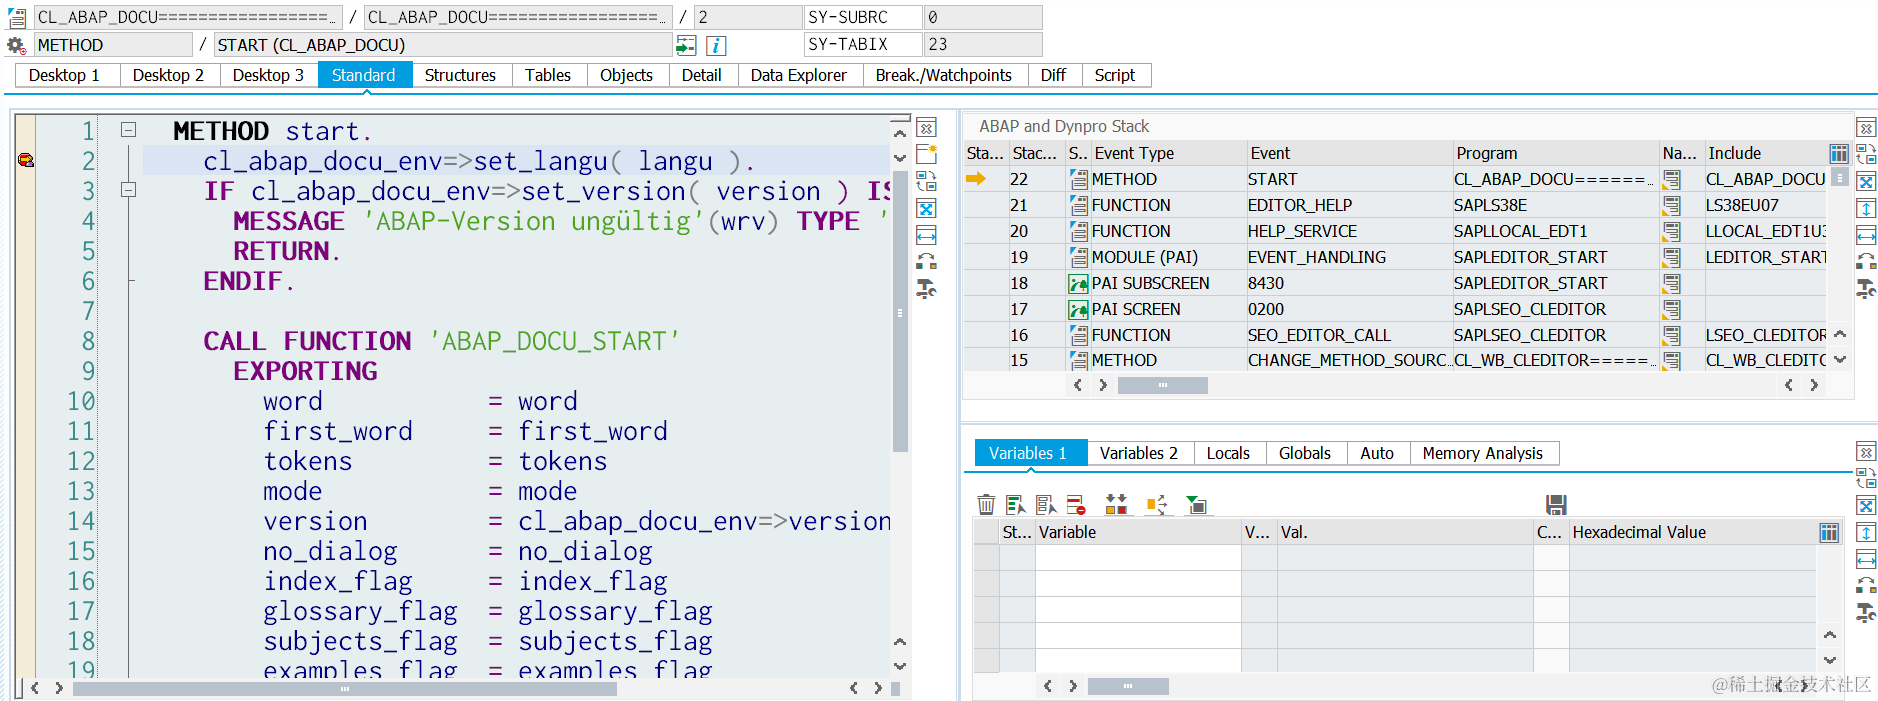Click the down-arrows over squares icon in Variables toolbar
Screen dimensions: 1878x701
click(x=1116, y=505)
